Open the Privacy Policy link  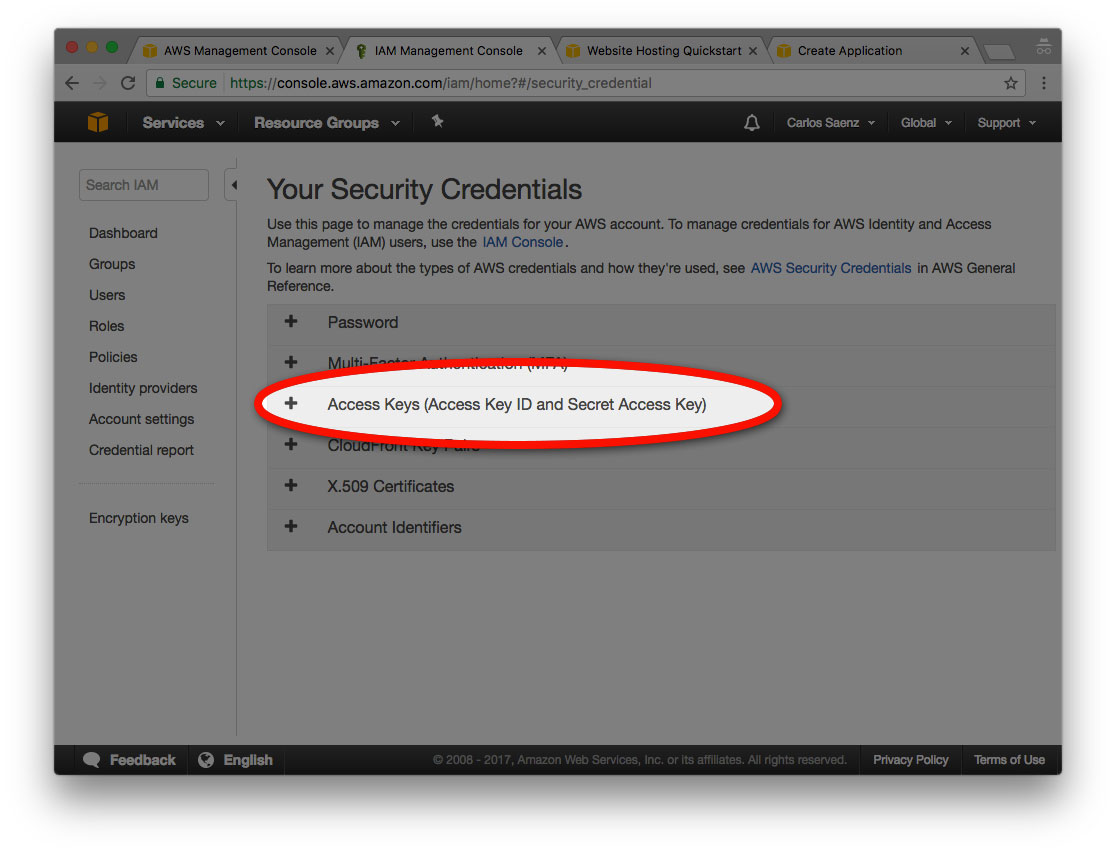[x=910, y=760]
